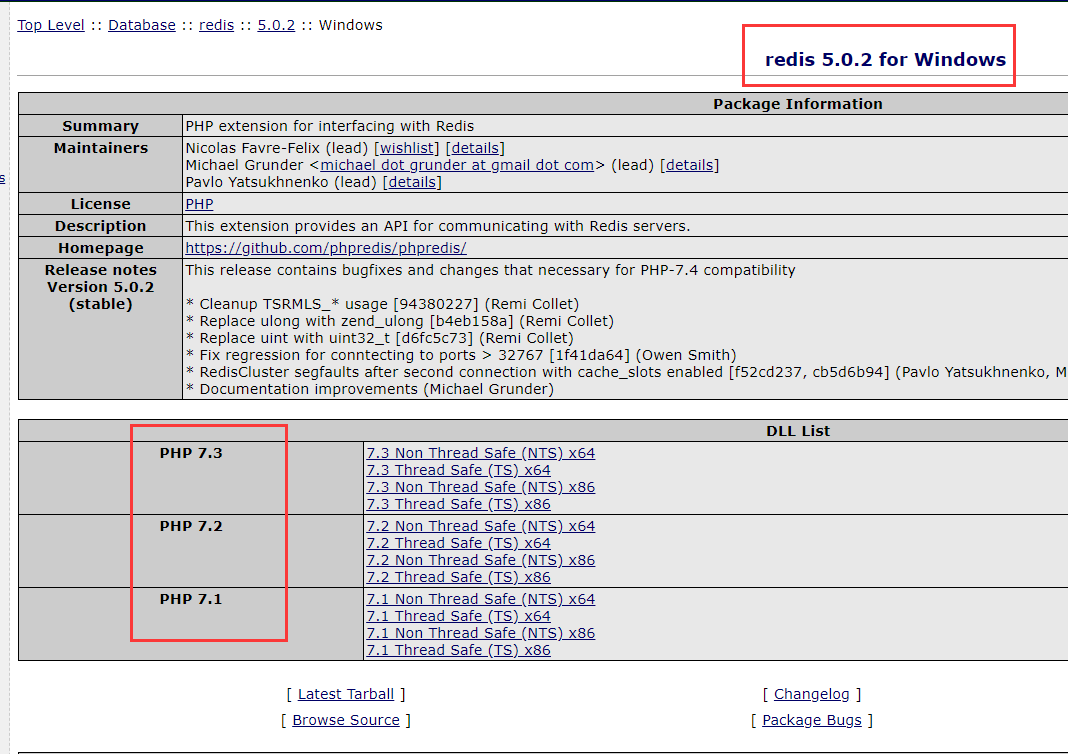Click the 'Package Information' table header
The image size is (1068, 754).
coord(798,104)
